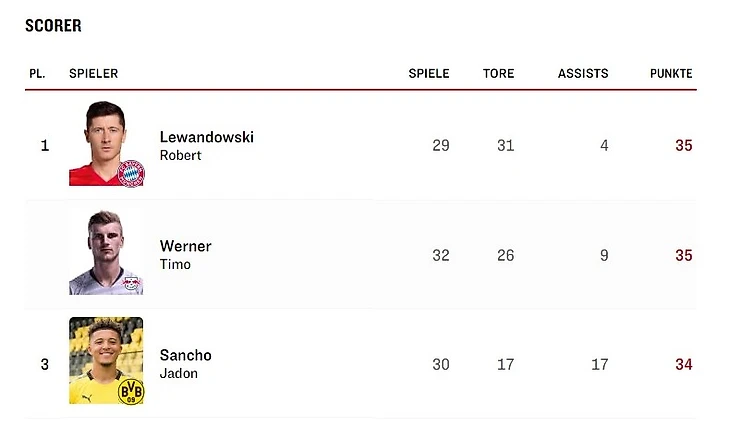
Task: Click the BVB badge on Sancho's photo
Action: tap(130, 391)
